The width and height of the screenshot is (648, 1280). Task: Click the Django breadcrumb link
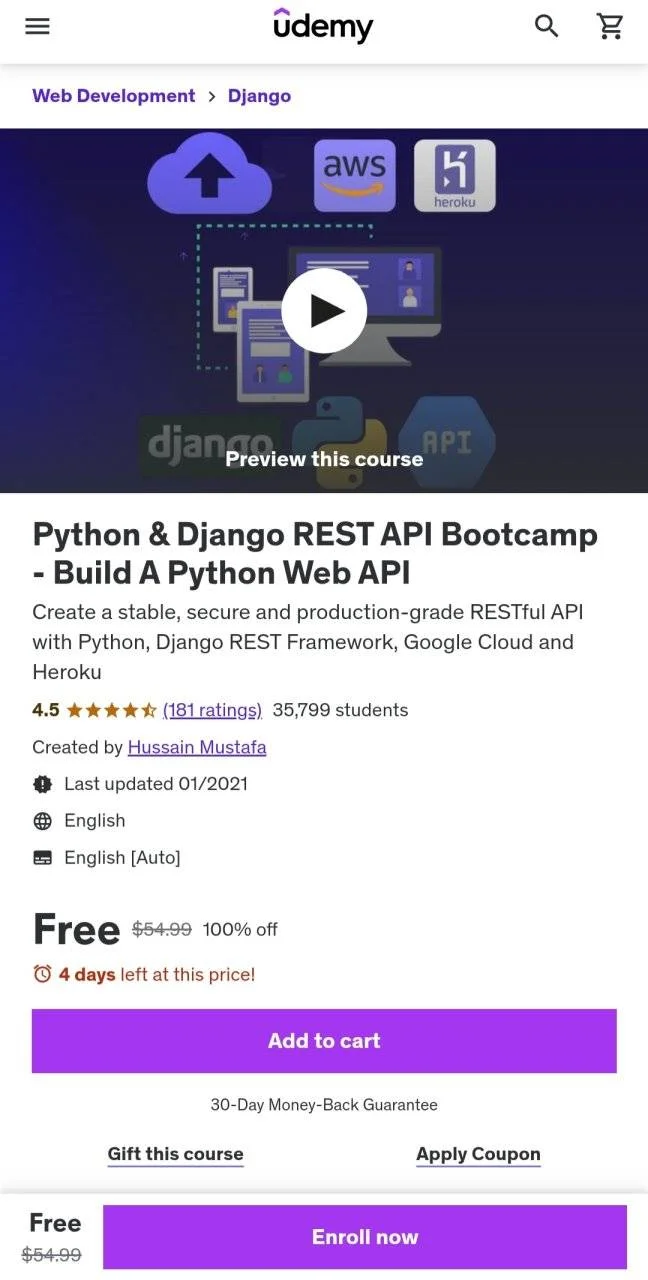pos(259,96)
